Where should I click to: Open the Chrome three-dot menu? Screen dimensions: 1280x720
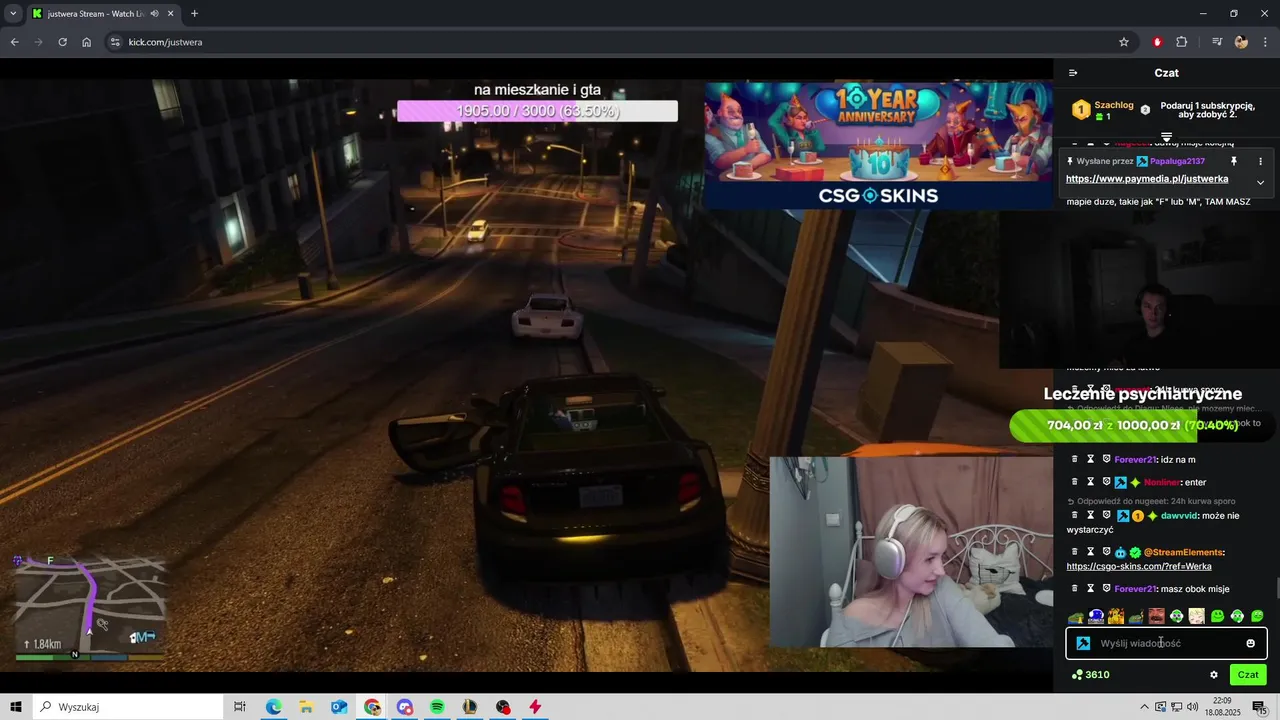1265,42
